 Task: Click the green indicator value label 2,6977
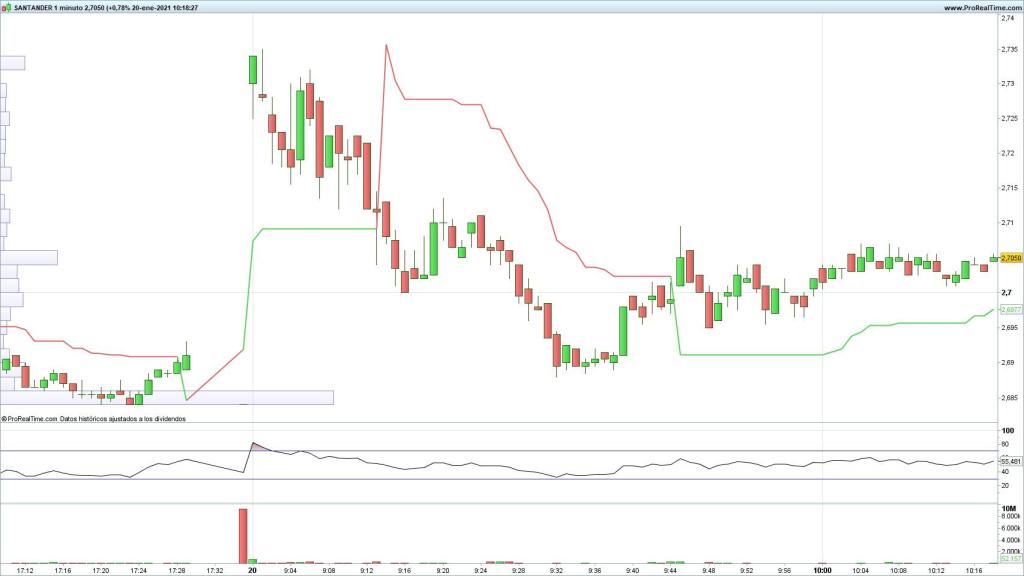[x=1010, y=310]
